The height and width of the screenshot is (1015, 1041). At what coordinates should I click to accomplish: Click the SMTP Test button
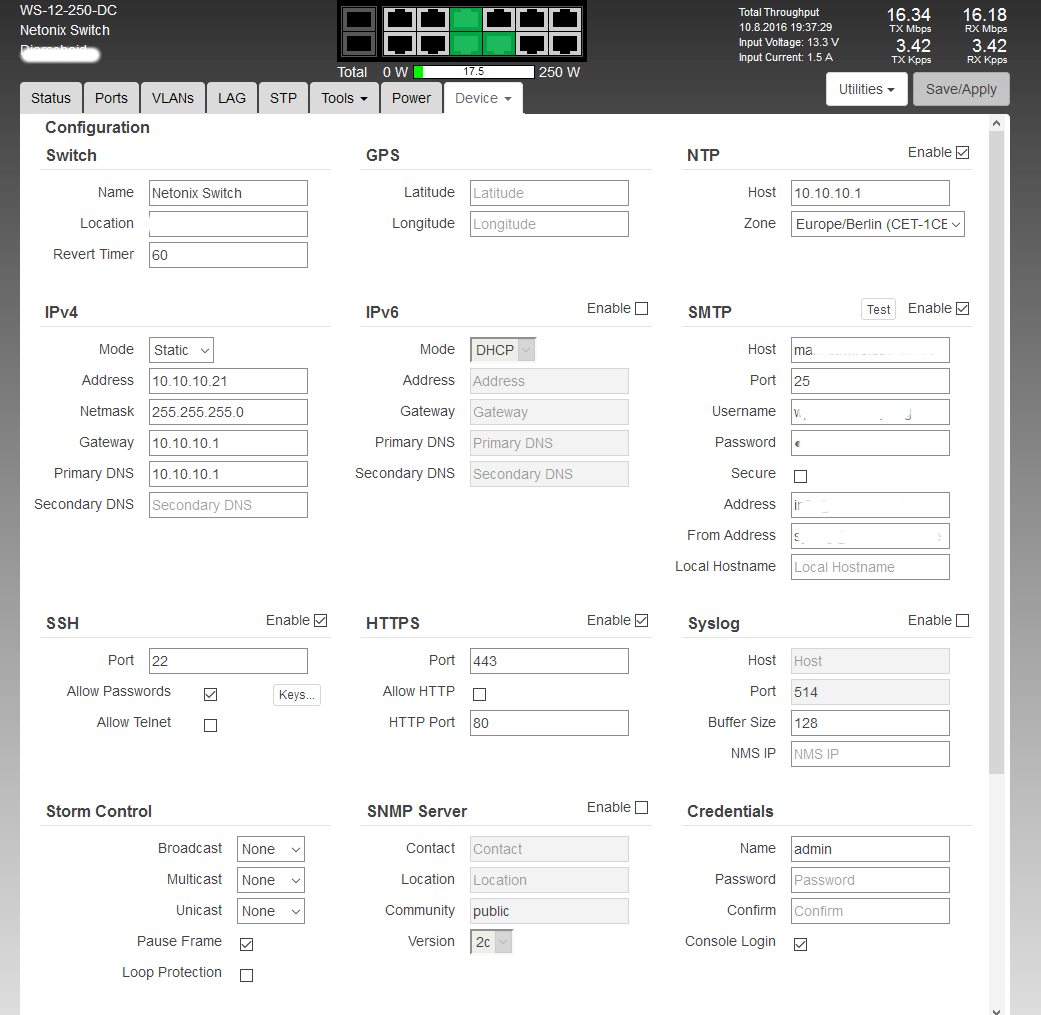[x=878, y=310]
